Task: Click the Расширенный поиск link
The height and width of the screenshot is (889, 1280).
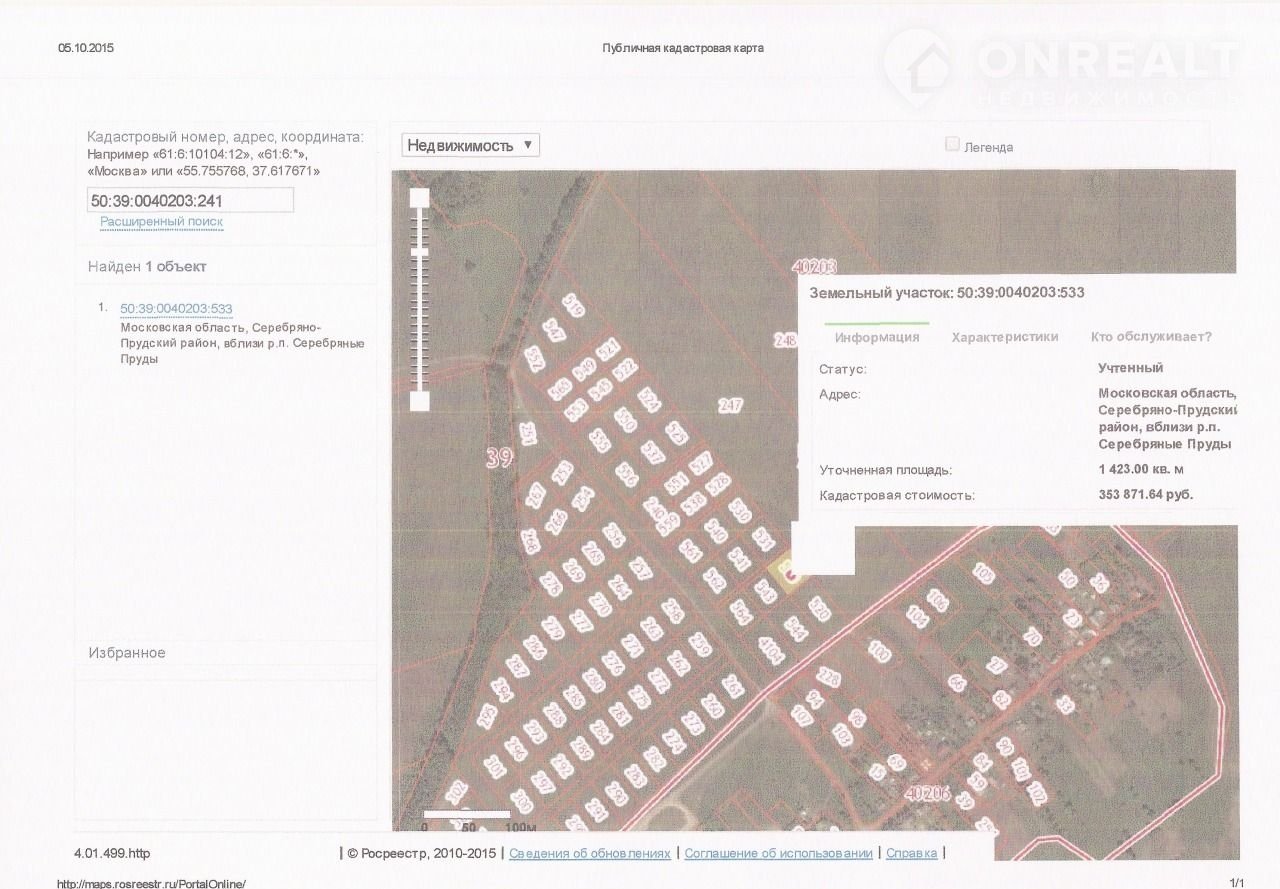Action: tap(161, 222)
